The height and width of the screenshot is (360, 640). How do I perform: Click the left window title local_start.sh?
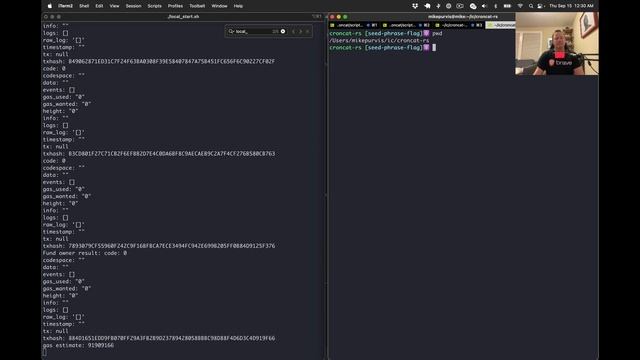click(x=183, y=17)
